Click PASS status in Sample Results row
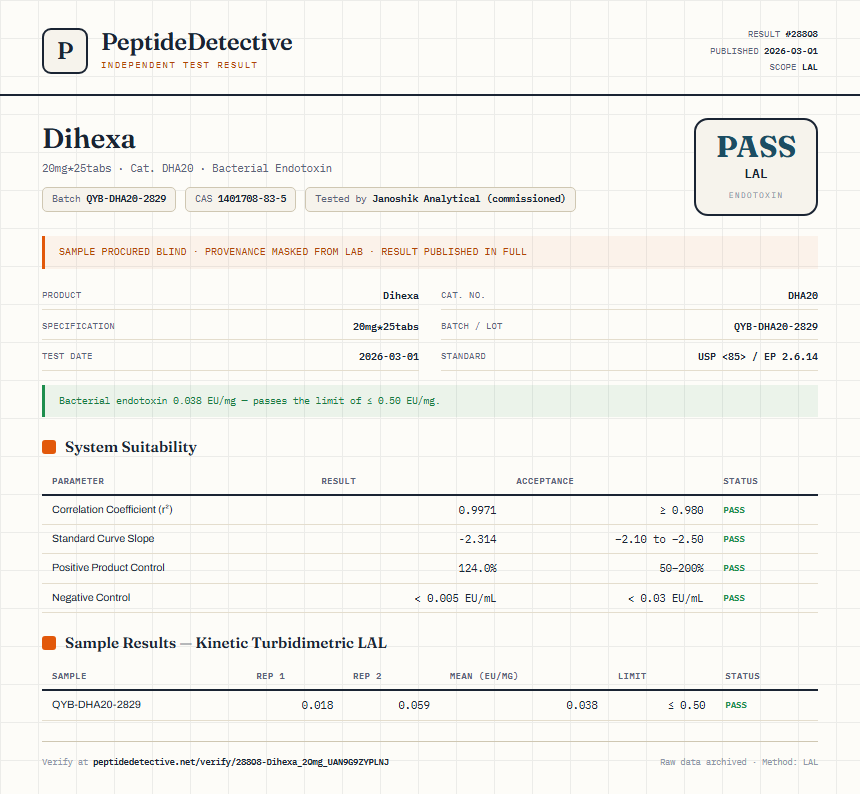The width and height of the screenshot is (860, 794). click(736, 705)
